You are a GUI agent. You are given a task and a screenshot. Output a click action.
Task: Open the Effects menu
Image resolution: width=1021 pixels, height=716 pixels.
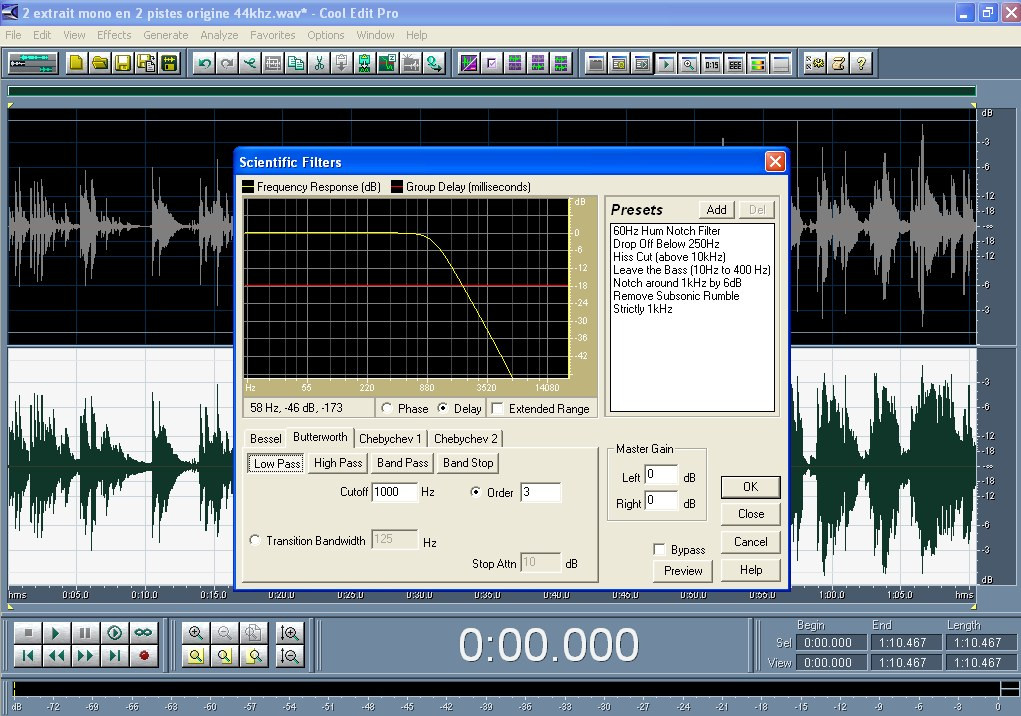click(x=114, y=35)
